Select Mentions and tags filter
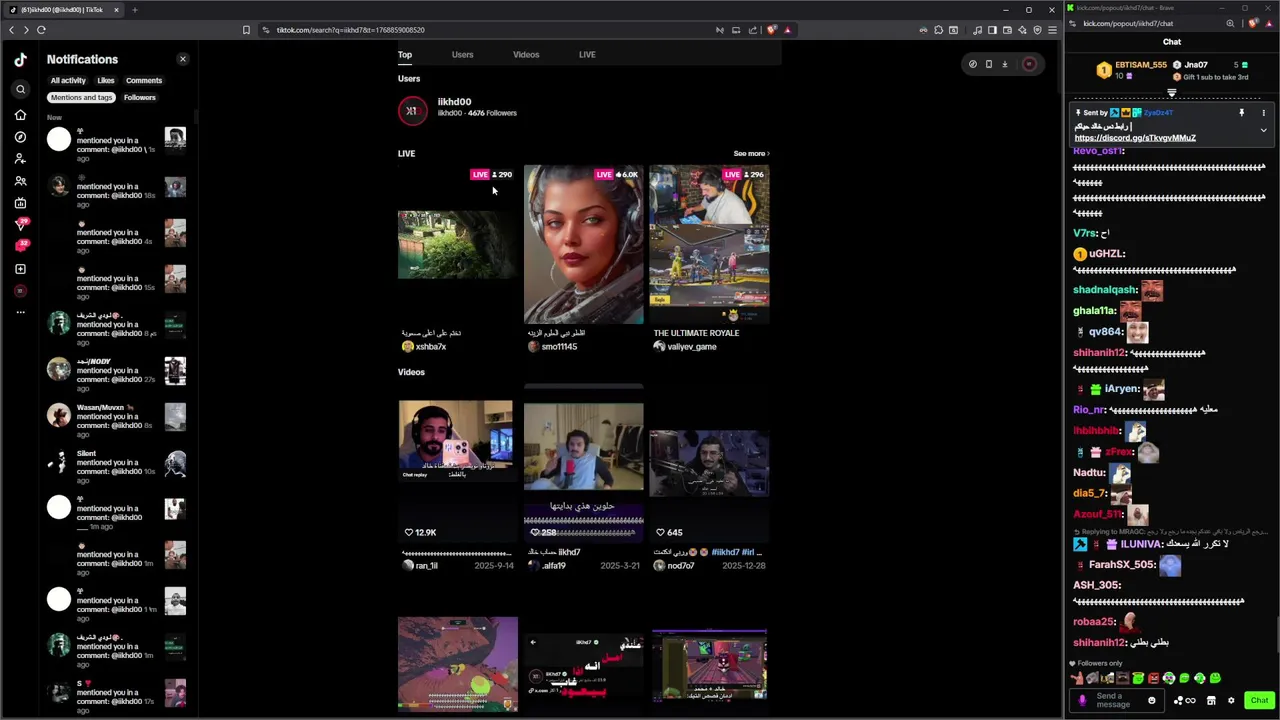1280x720 pixels. pyautogui.click(x=82, y=97)
